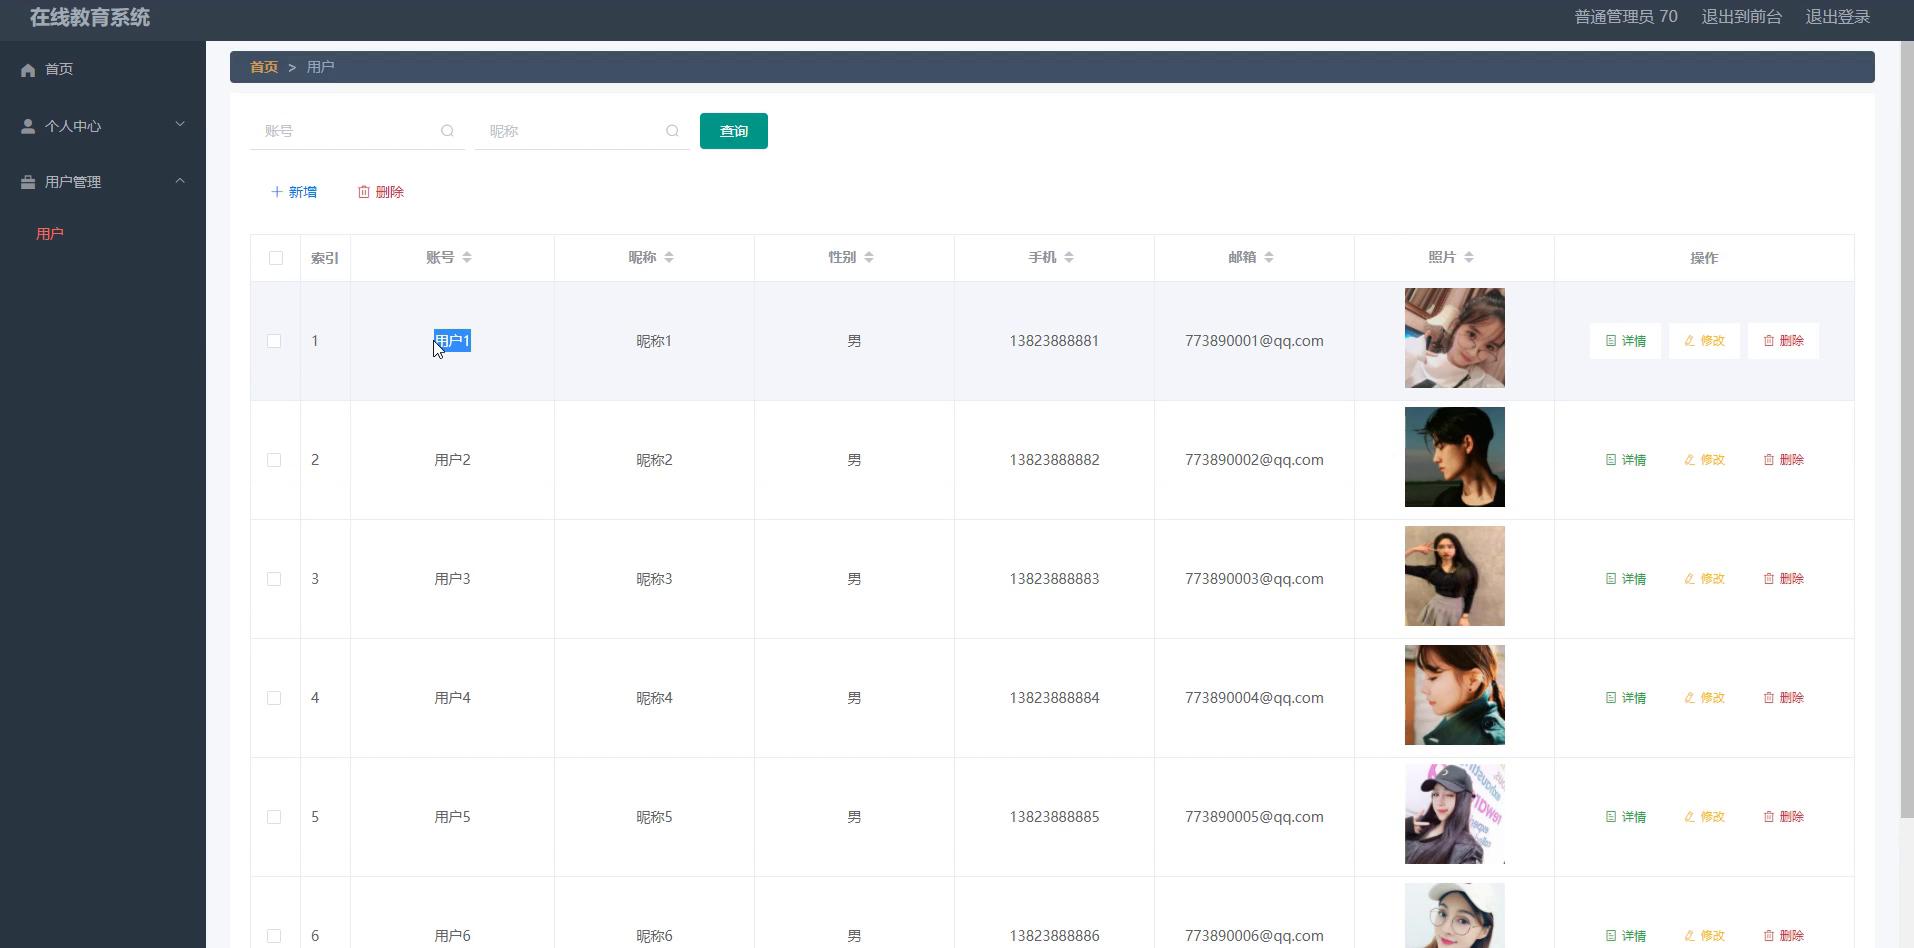Click the sort arrows on the 账号 column
The image size is (1914, 948).
(467, 258)
